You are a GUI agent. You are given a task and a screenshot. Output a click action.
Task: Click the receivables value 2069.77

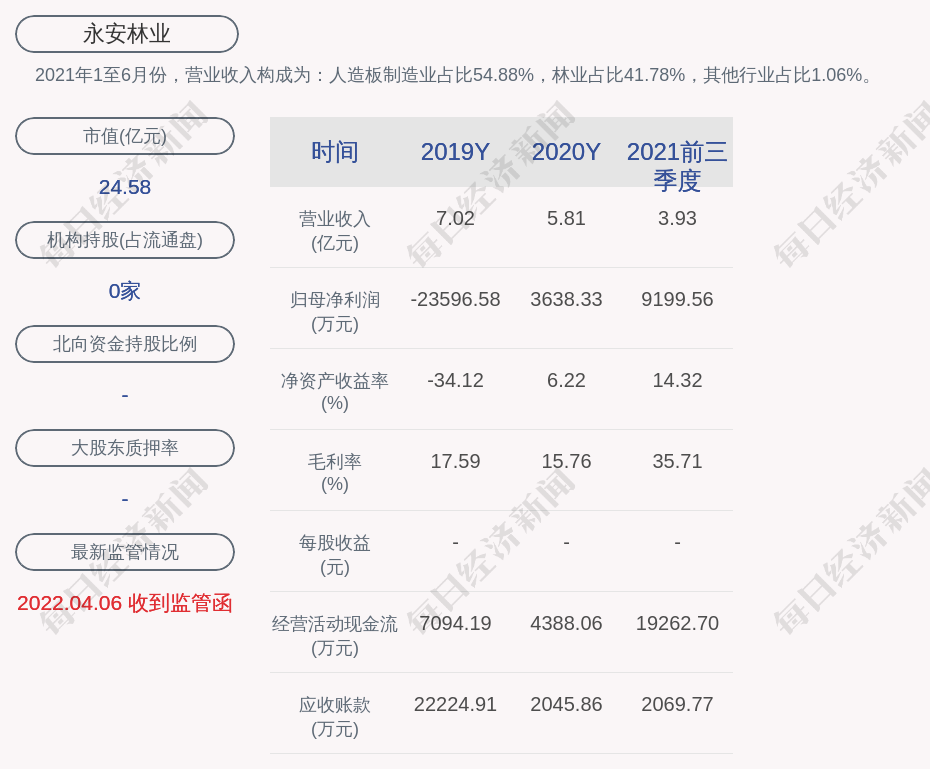click(677, 704)
